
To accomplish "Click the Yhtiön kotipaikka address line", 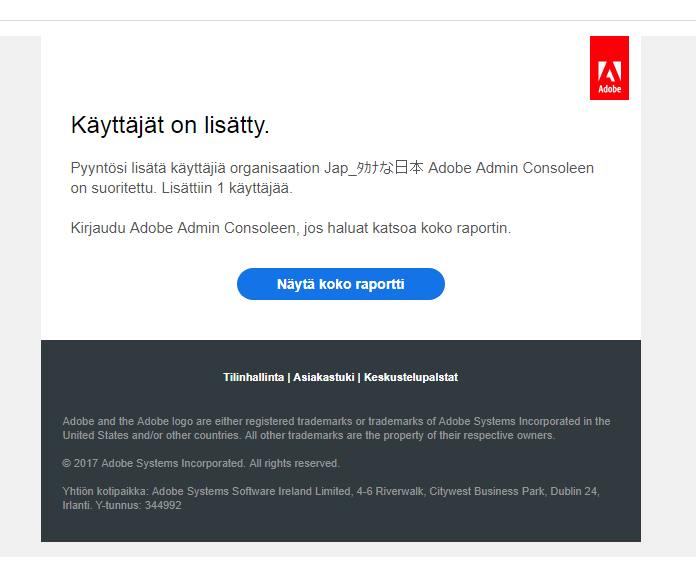I will 330,492.
